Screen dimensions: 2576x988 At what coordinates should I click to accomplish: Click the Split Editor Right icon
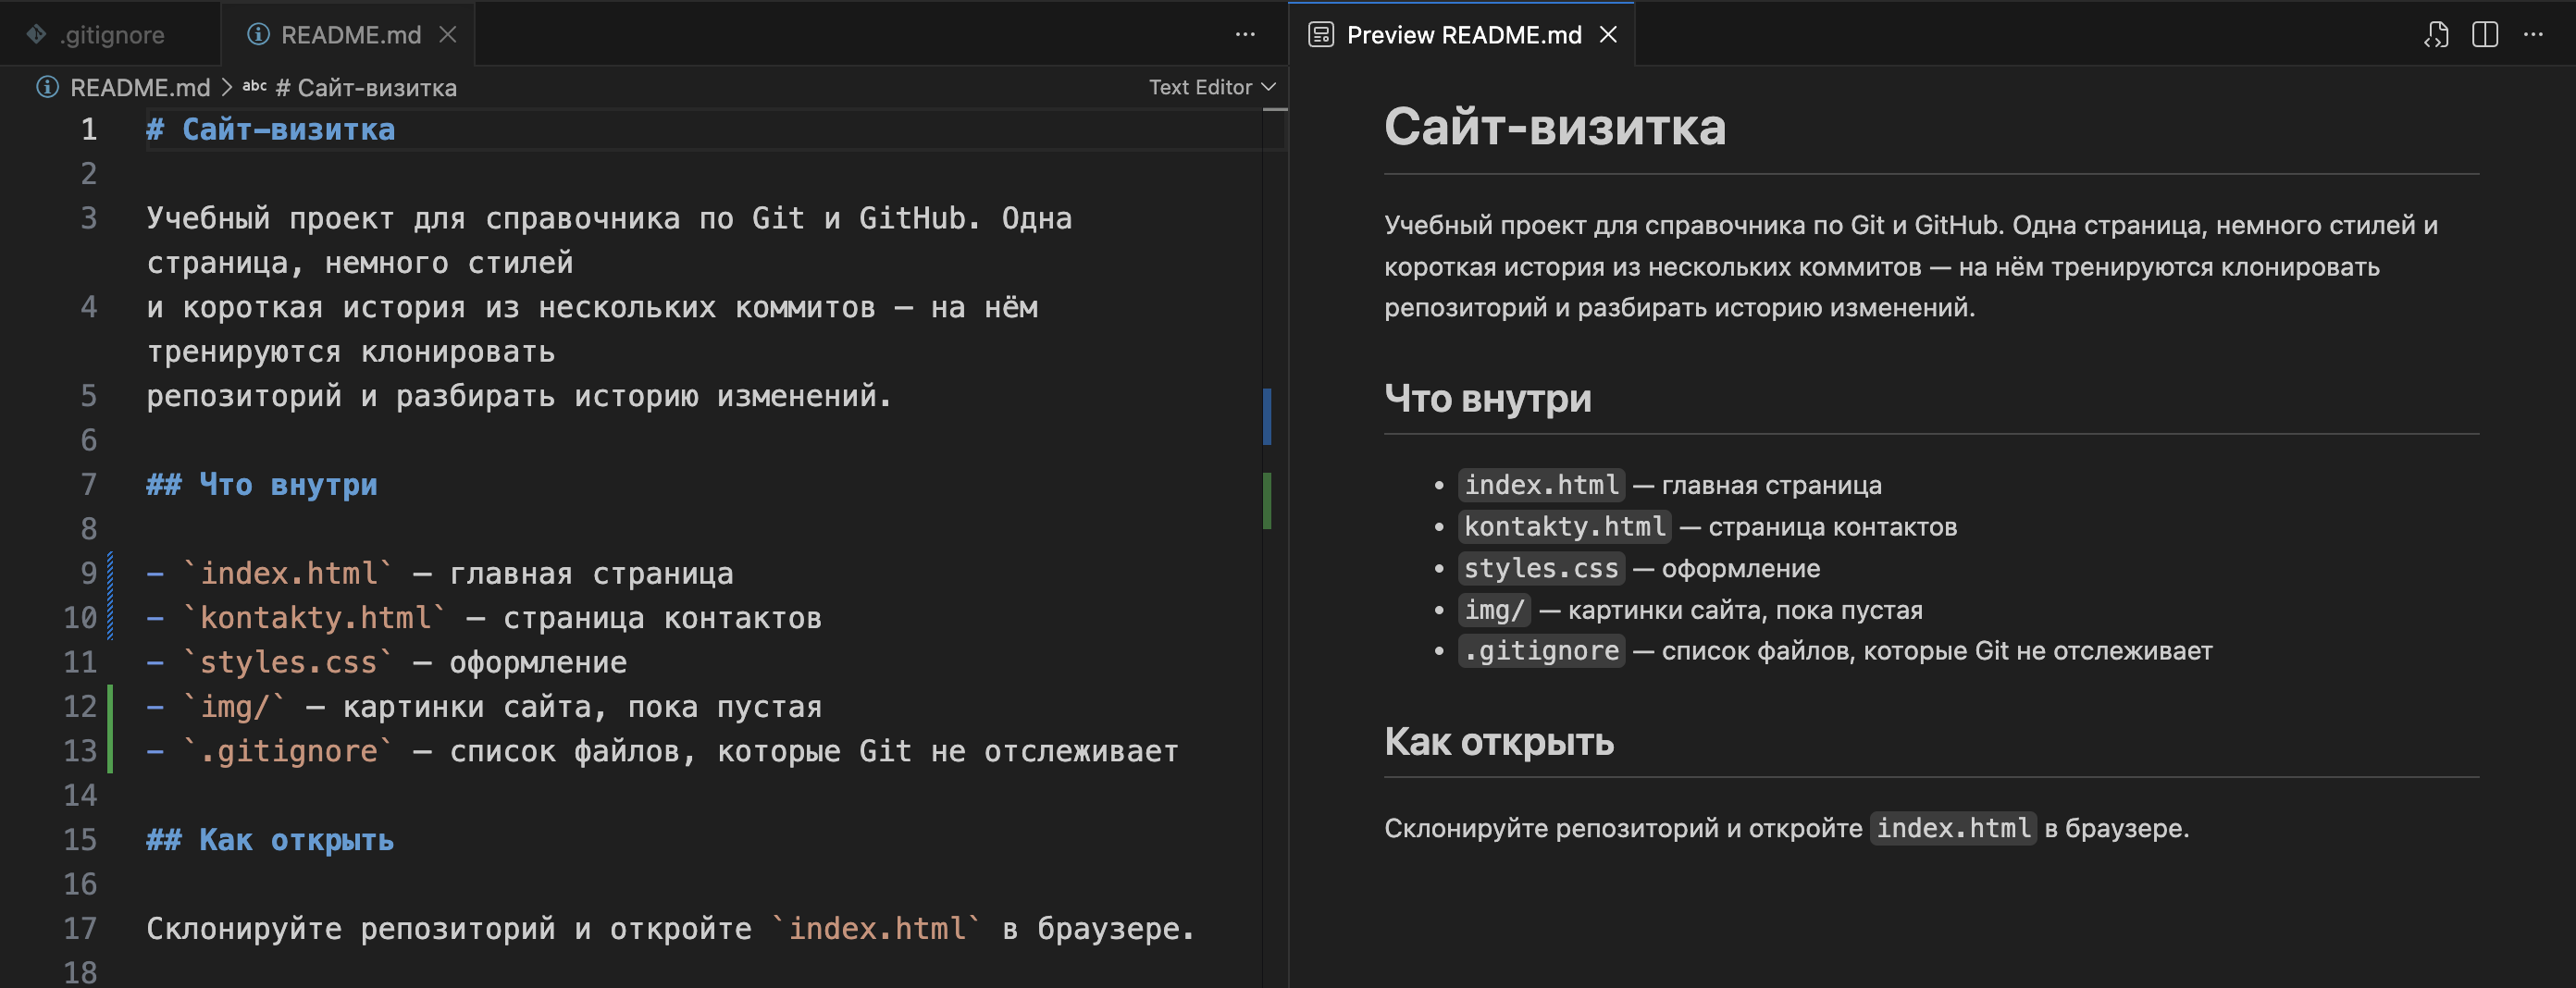[2484, 35]
